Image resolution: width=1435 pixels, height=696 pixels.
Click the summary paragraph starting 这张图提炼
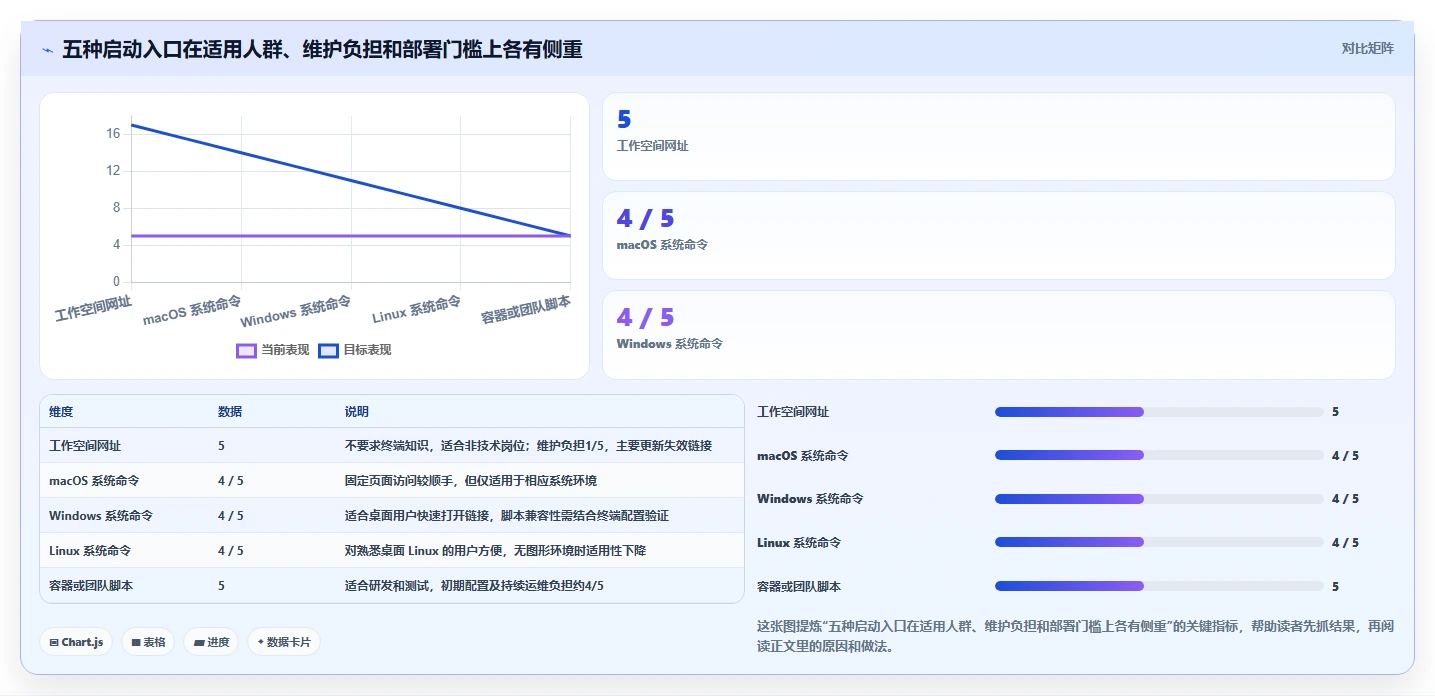[x=1075, y=636]
